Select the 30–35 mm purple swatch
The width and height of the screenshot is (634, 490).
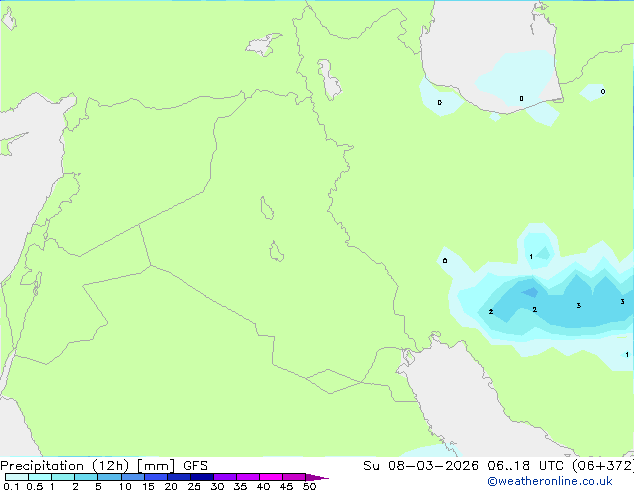225,477
